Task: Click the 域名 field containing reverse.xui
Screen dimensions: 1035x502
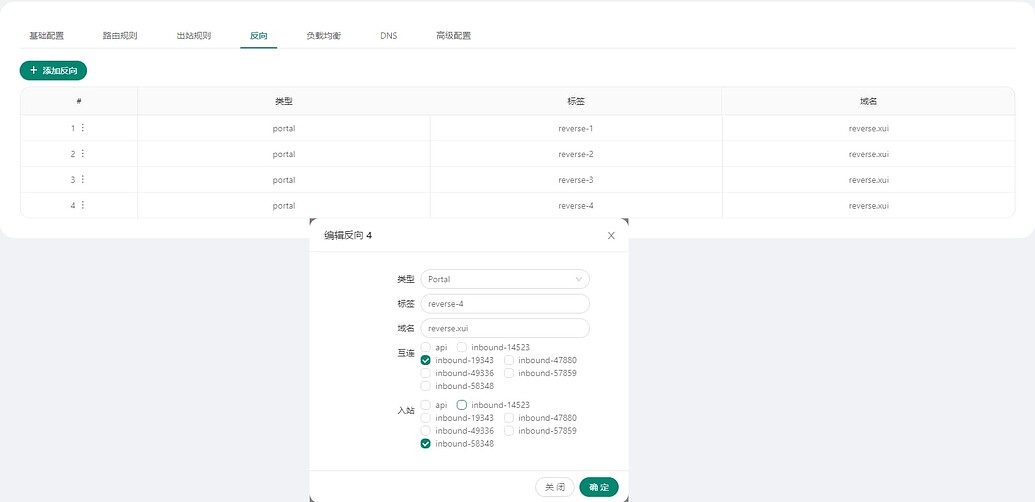Action: (505, 329)
